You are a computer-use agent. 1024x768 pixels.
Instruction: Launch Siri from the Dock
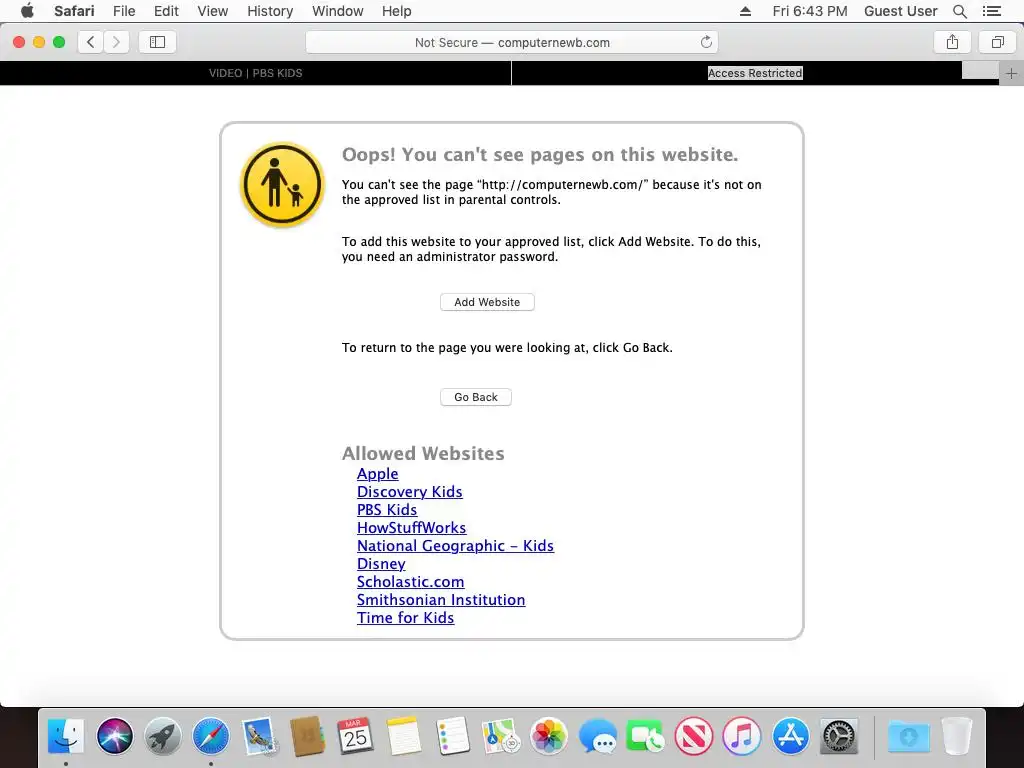[x=114, y=736]
